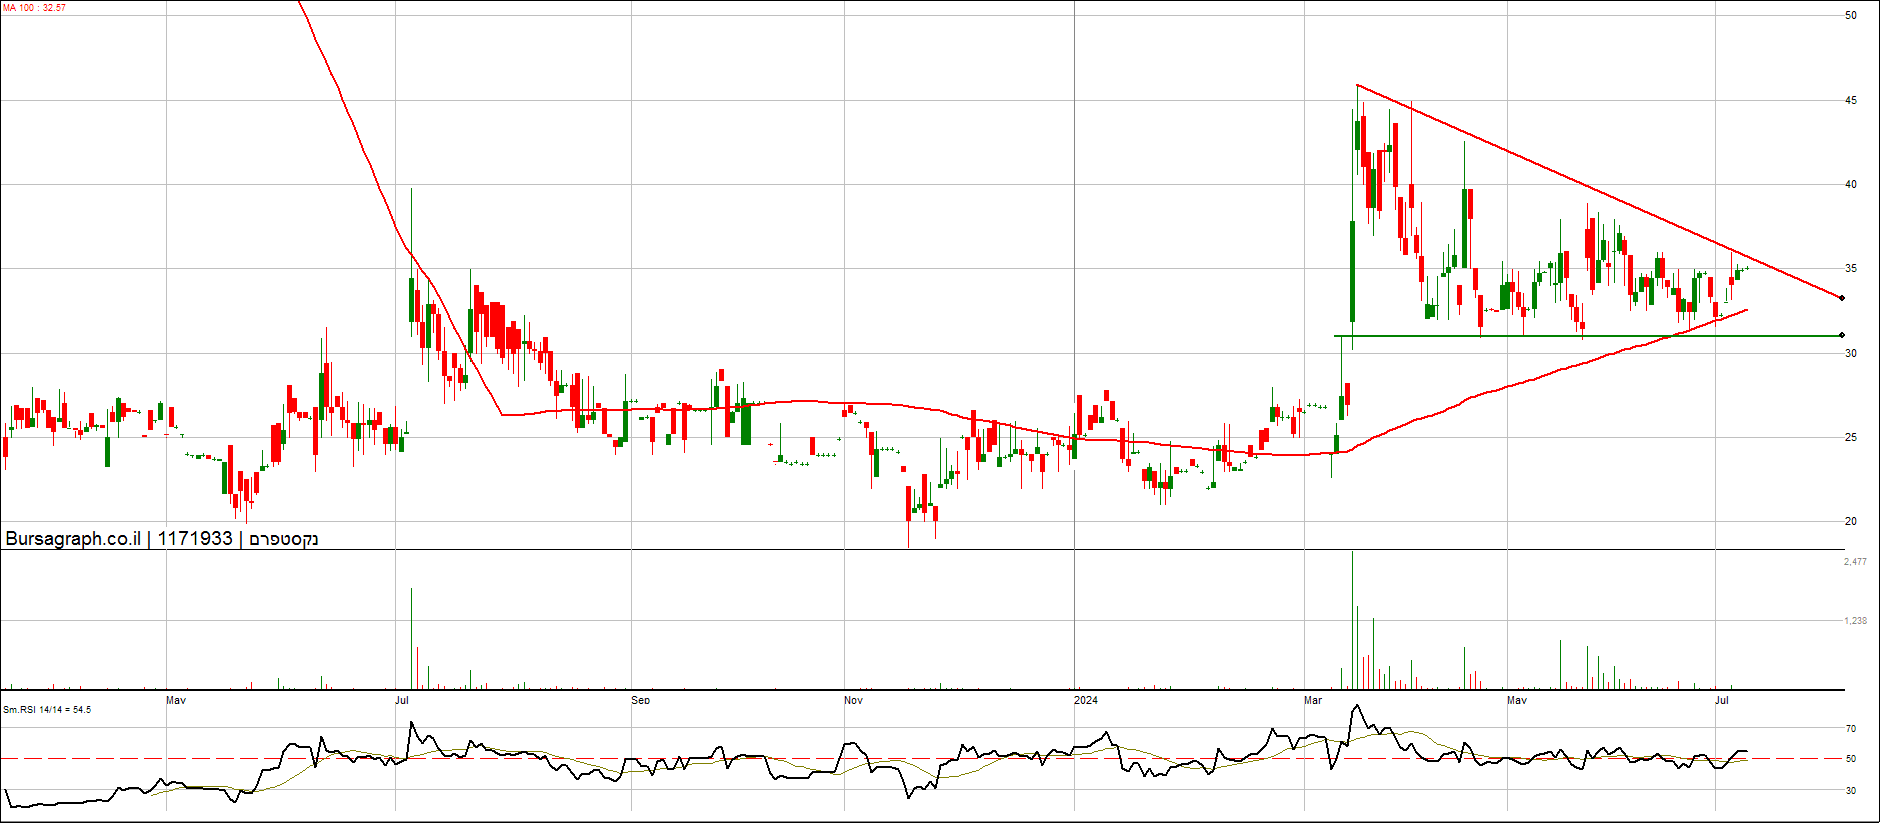This screenshot has height=823, width=1880.
Task: Select the Mar marker on time axis
Action: point(1313,700)
